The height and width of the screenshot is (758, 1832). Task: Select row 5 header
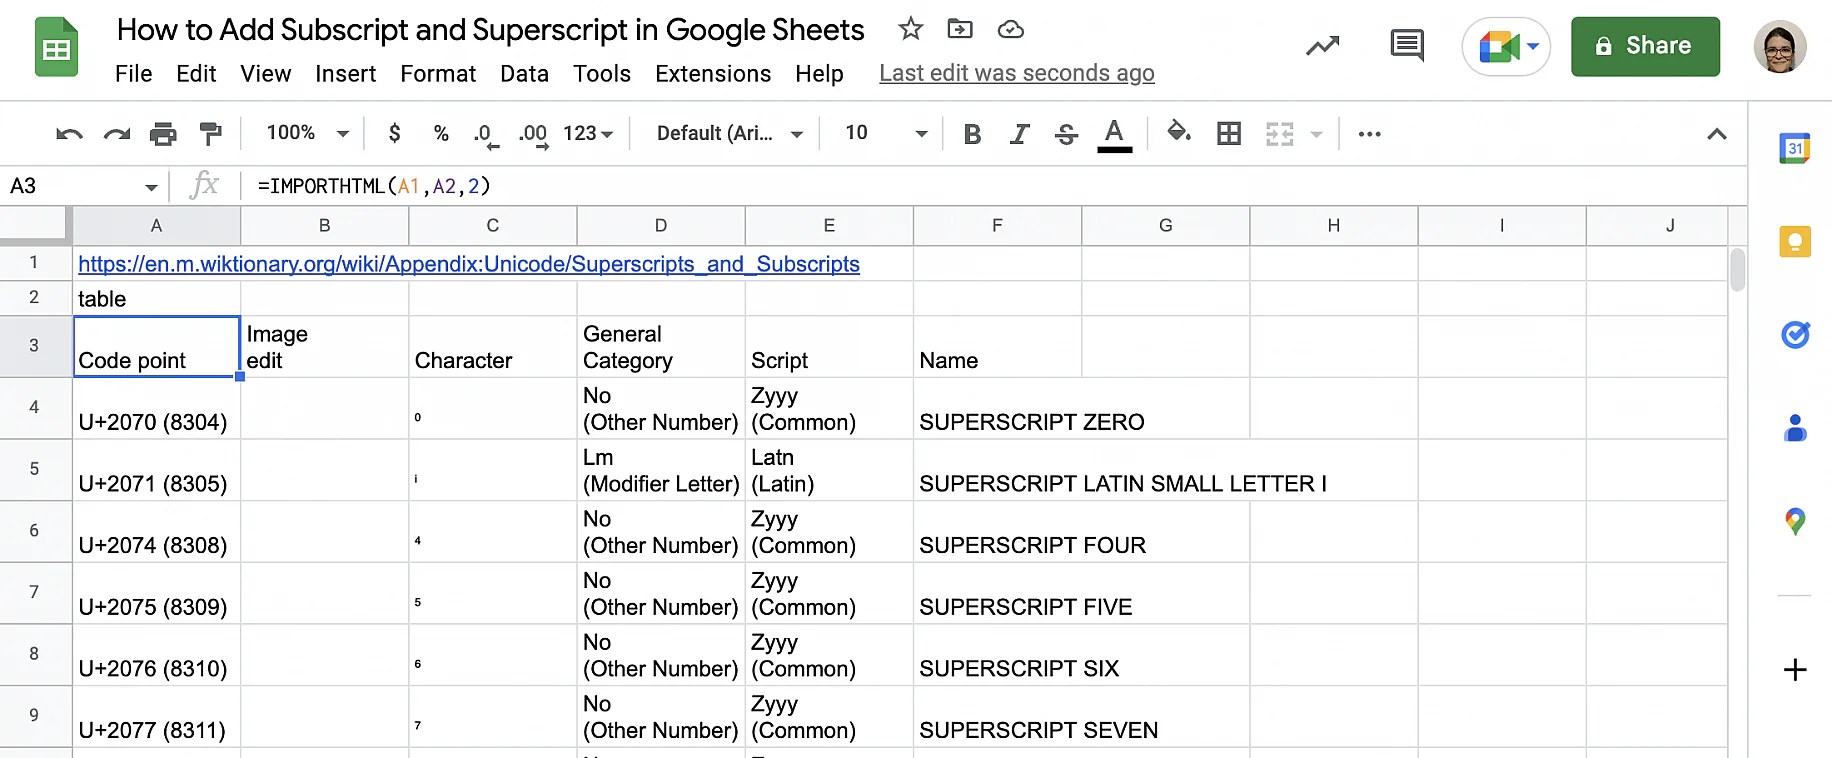(x=34, y=469)
